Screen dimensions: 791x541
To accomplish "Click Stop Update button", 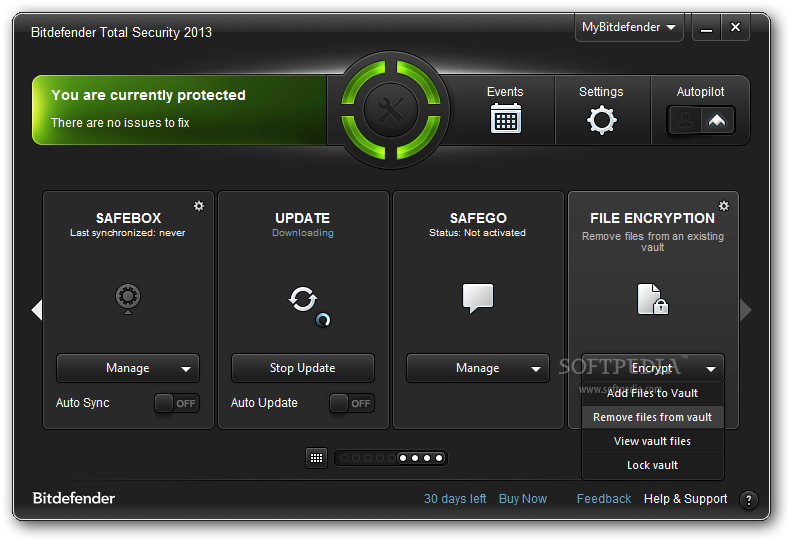I will [x=303, y=368].
